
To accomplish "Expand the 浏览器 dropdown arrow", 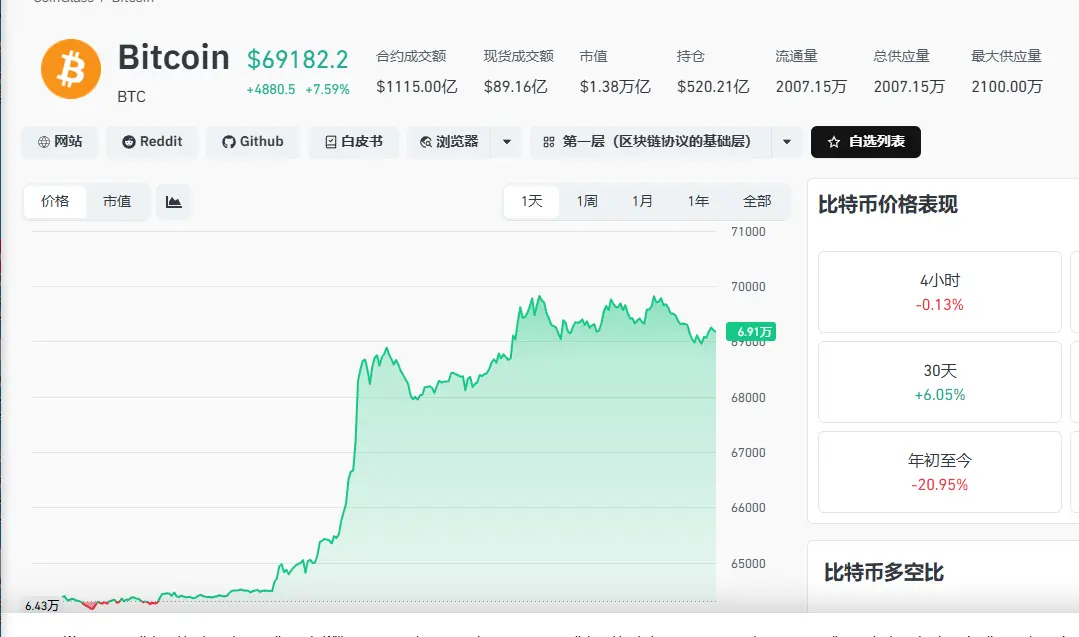I will tap(506, 142).
